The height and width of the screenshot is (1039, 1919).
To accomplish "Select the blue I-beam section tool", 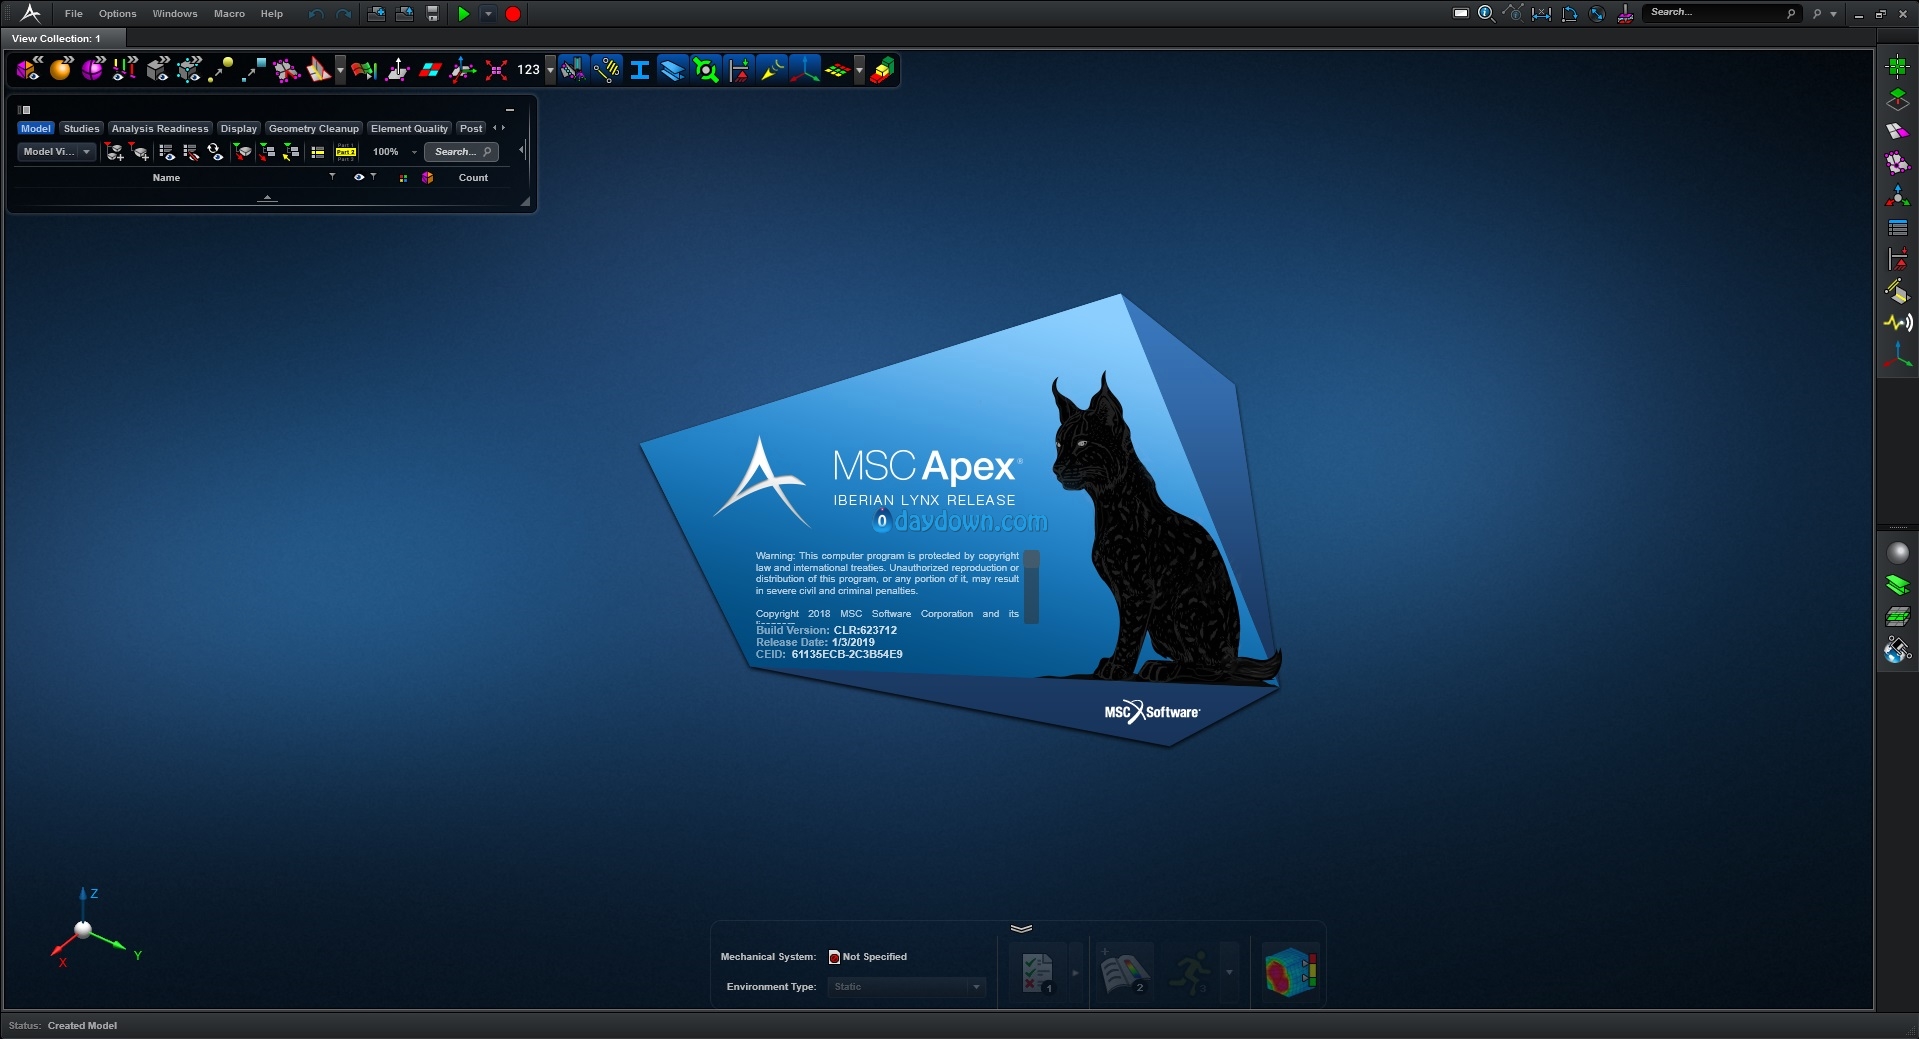I will click(x=640, y=69).
